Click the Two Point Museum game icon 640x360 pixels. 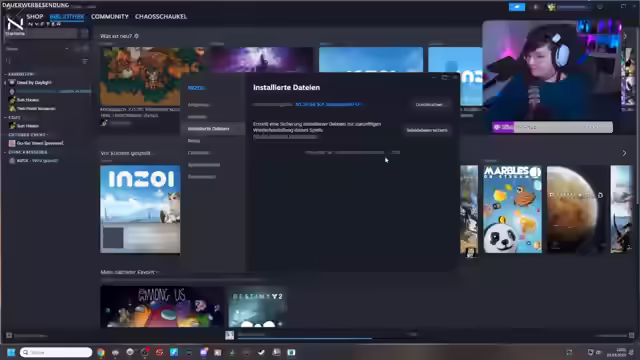tap(12, 109)
